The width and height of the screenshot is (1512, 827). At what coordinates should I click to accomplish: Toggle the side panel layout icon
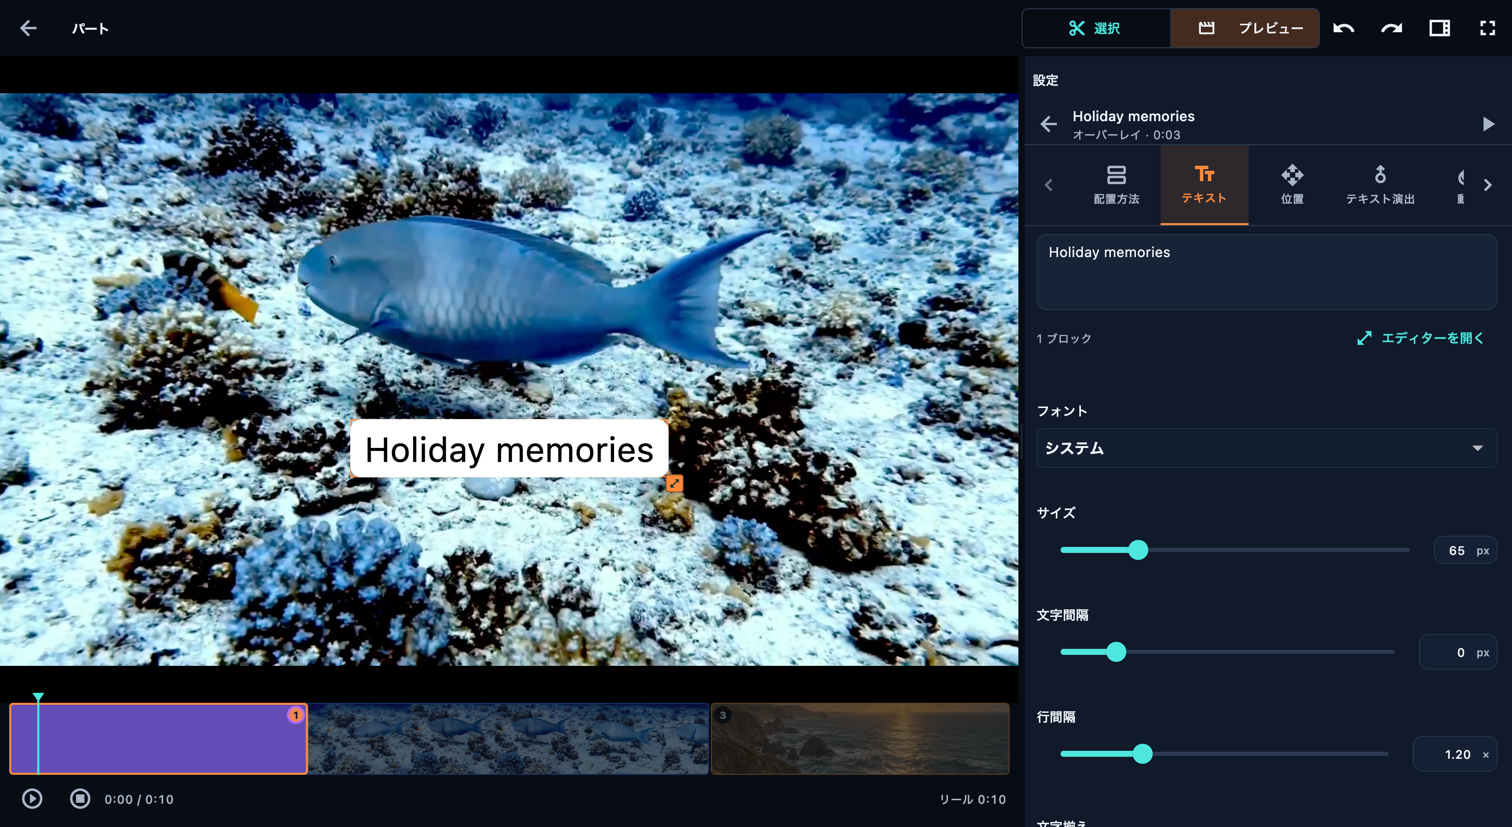tap(1439, 28)
